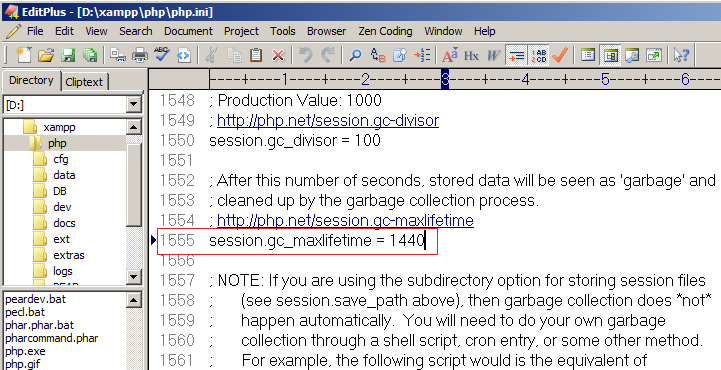Click file list scroll up arrow
721x370 pixels.
pos(134,300)
